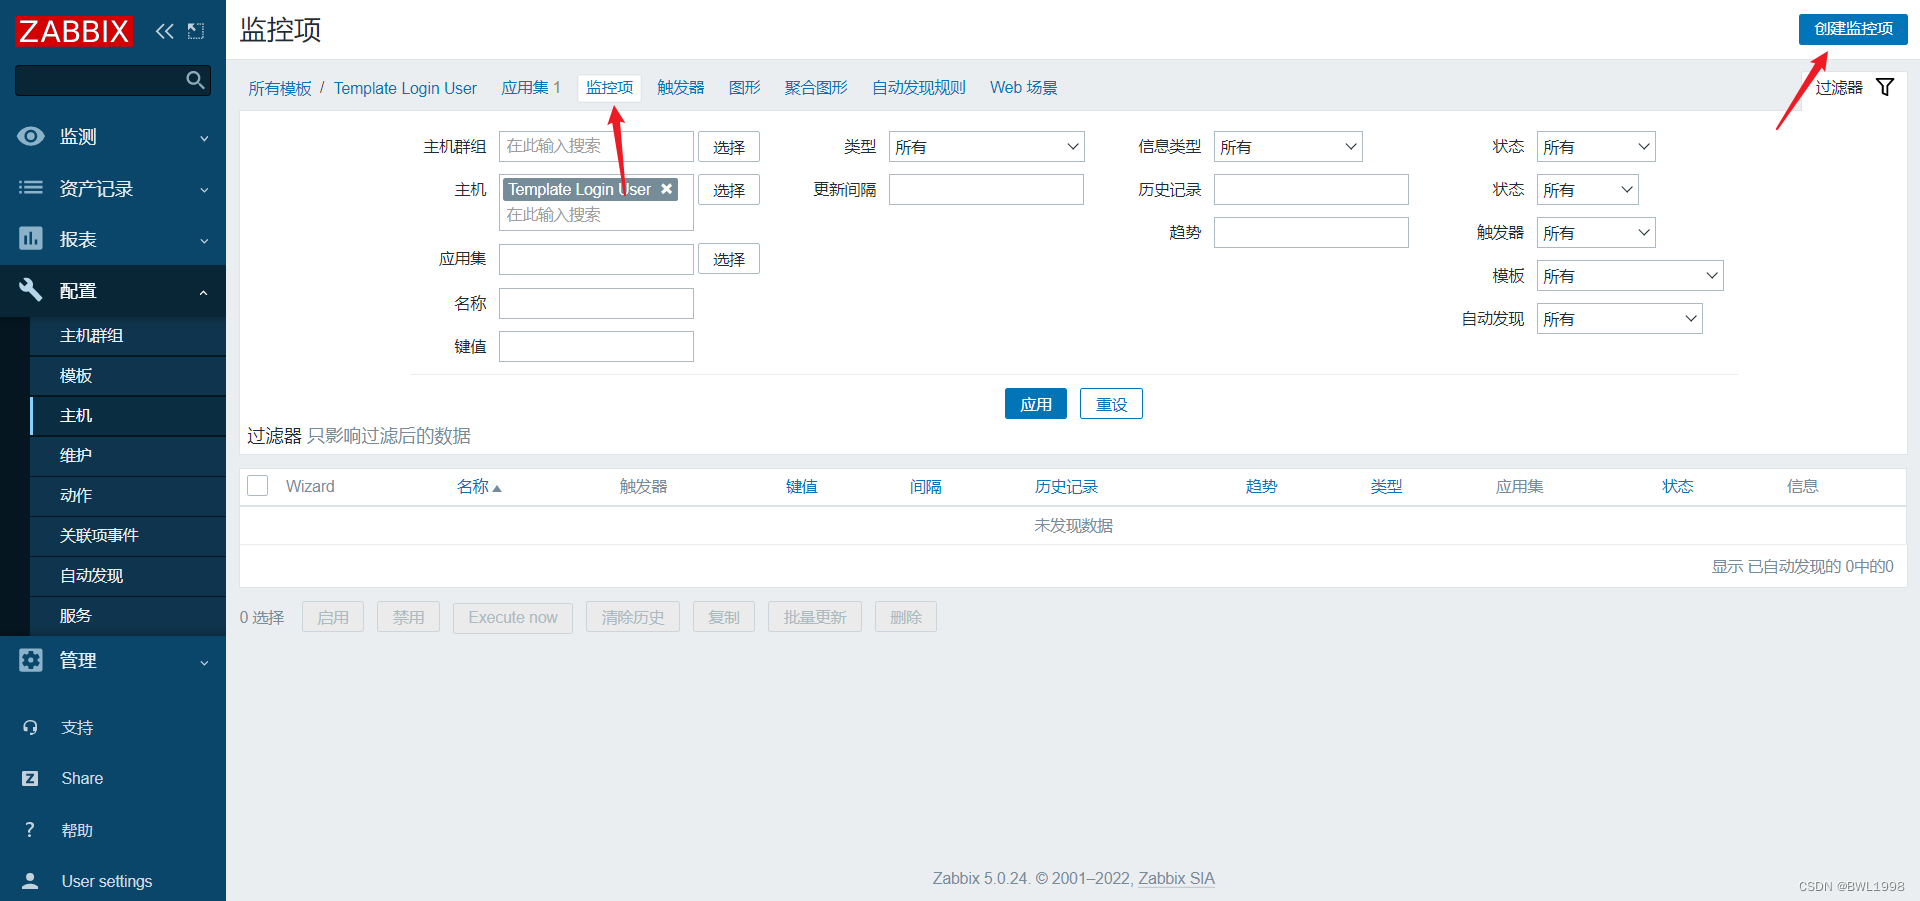Image resolution: width=1920 pixels, height=901 pixels.
Task: Click the 创建监控项 button
Action: [x=1853, y=29]
